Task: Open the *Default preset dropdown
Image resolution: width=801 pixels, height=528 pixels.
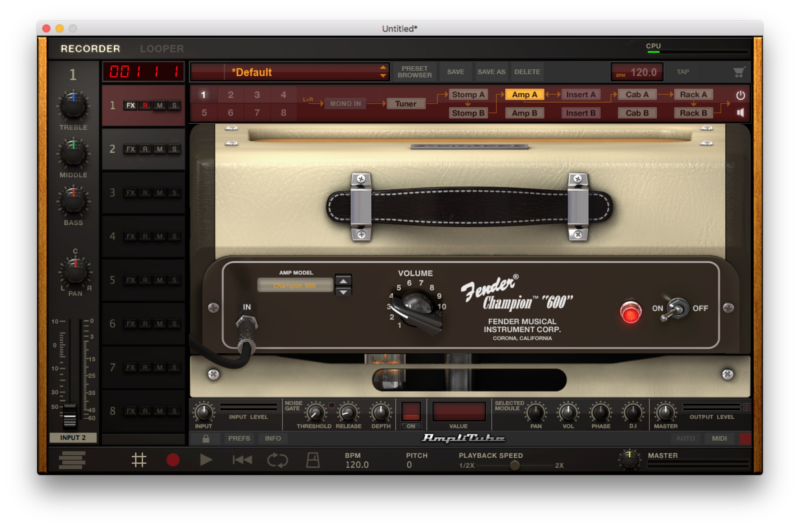Action: pos(290,72)
